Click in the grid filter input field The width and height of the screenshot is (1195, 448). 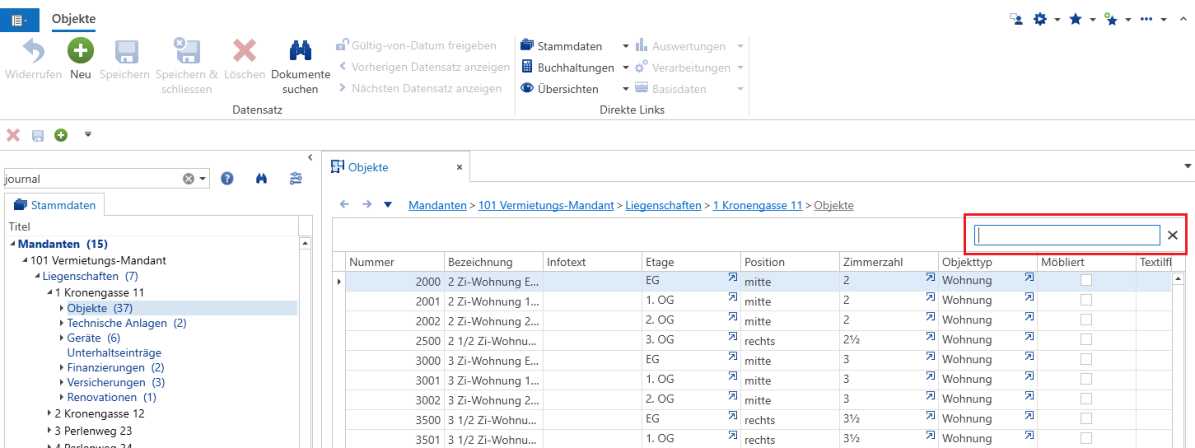(x=1068, y=235)
